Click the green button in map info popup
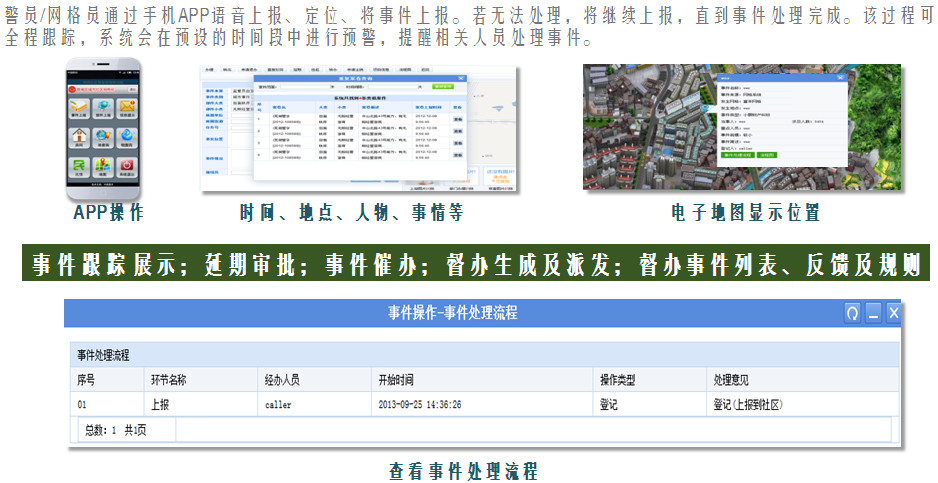 736,155
